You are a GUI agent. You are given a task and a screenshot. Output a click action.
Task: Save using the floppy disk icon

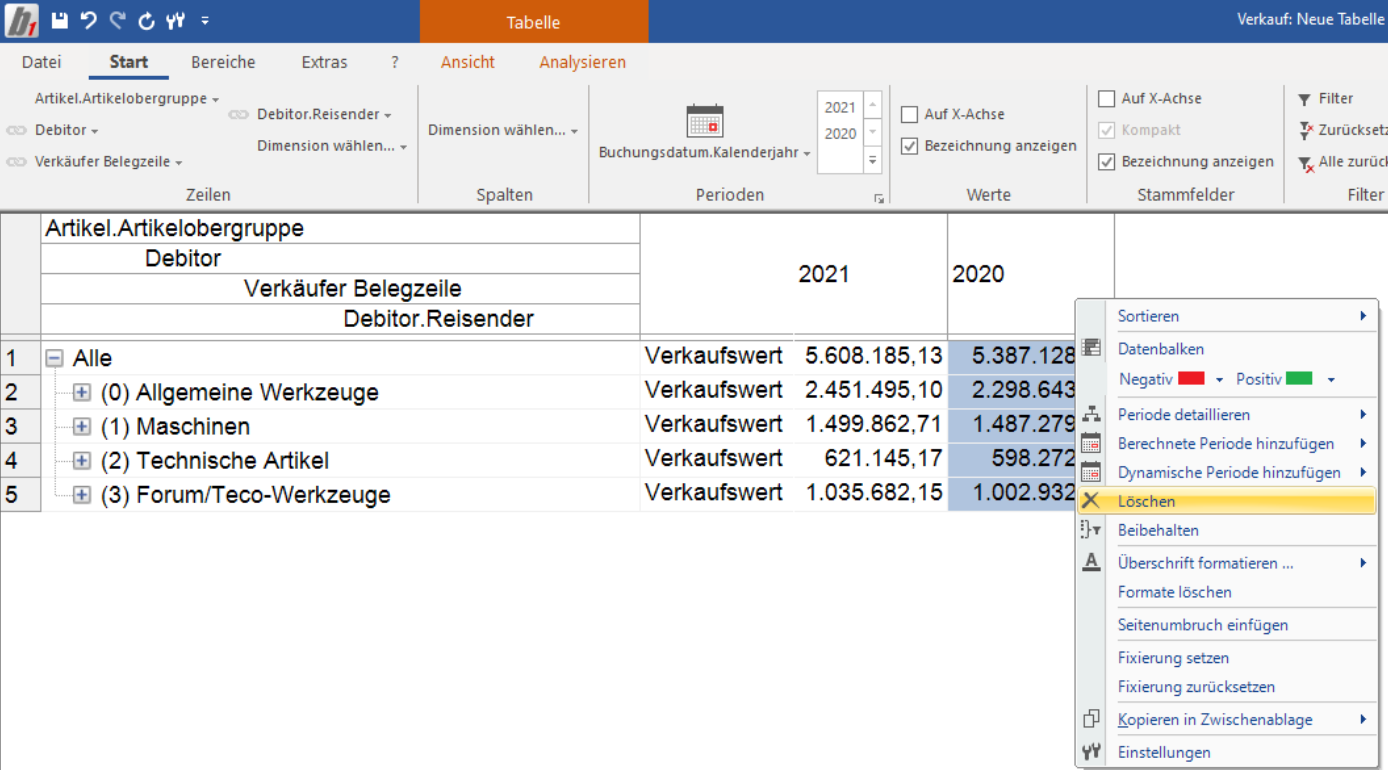tap(60, 20)
